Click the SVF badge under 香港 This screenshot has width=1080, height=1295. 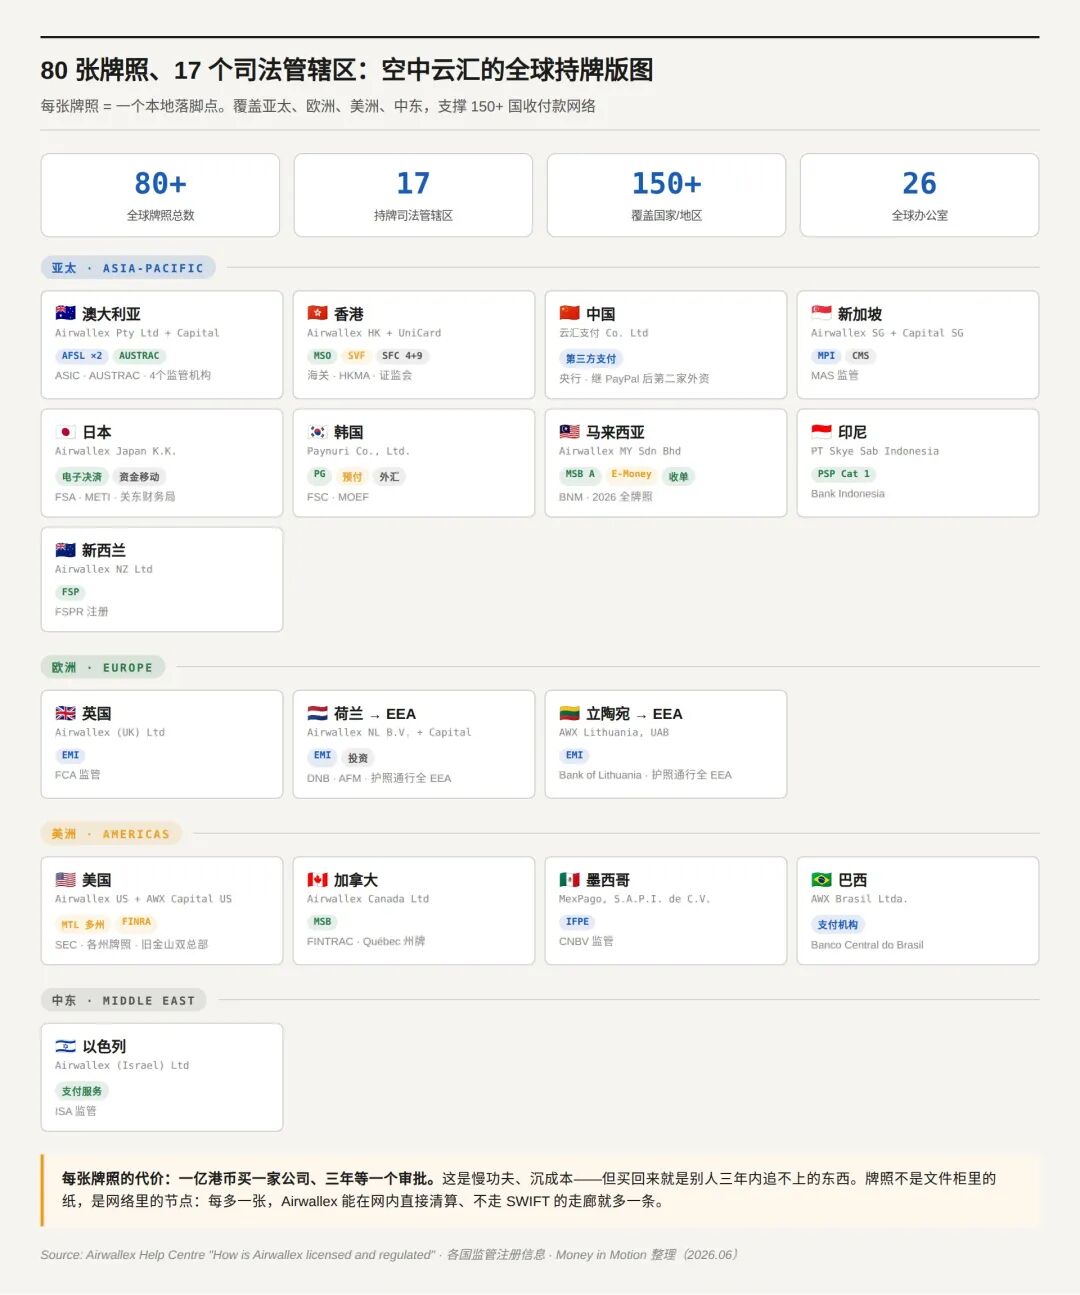[356, 356]
